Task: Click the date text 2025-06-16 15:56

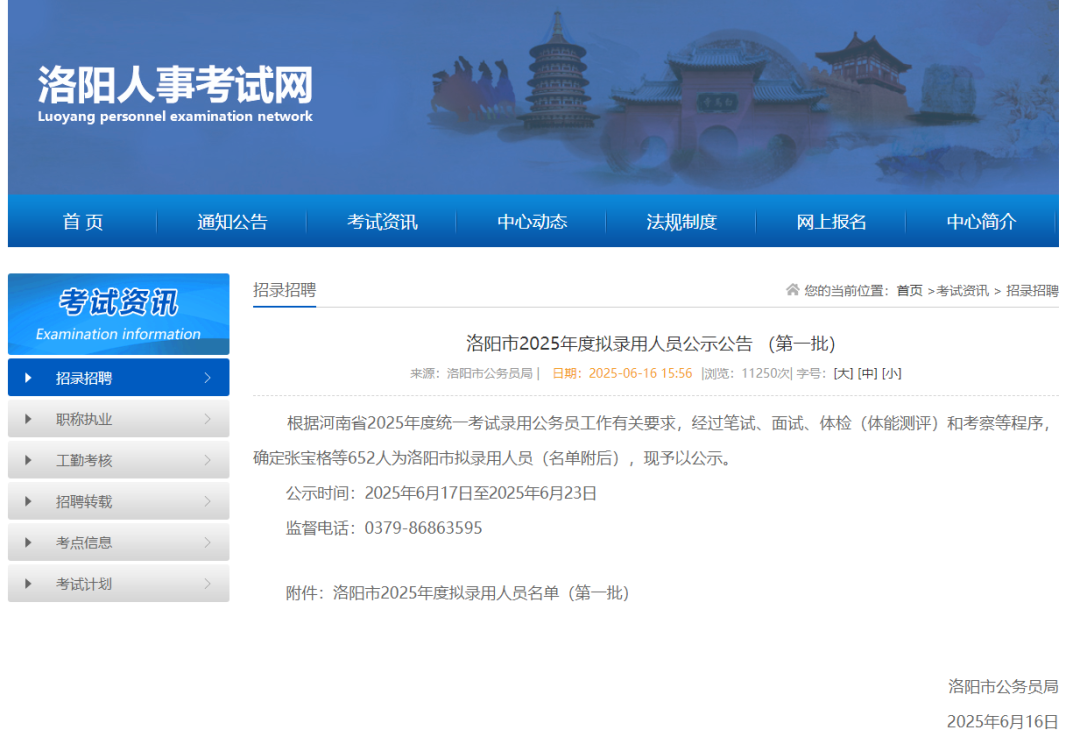Action: point(640,373)
